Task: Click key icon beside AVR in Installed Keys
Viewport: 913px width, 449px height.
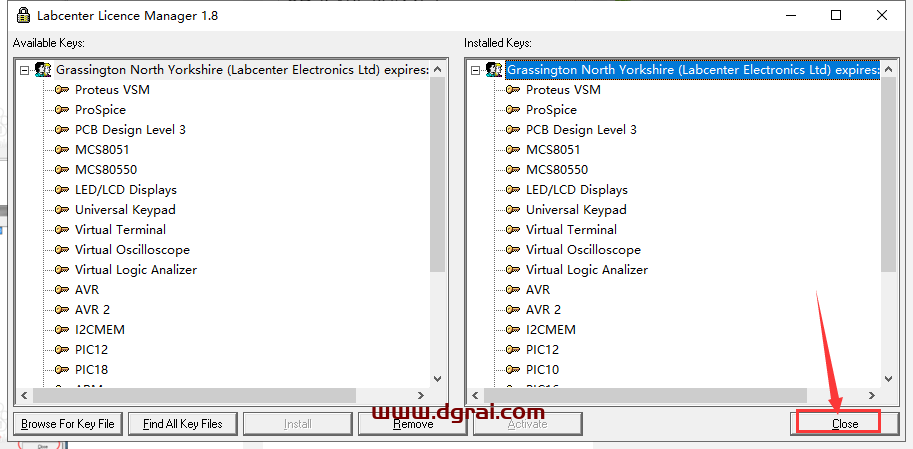Action: click(x=513, y=289)
